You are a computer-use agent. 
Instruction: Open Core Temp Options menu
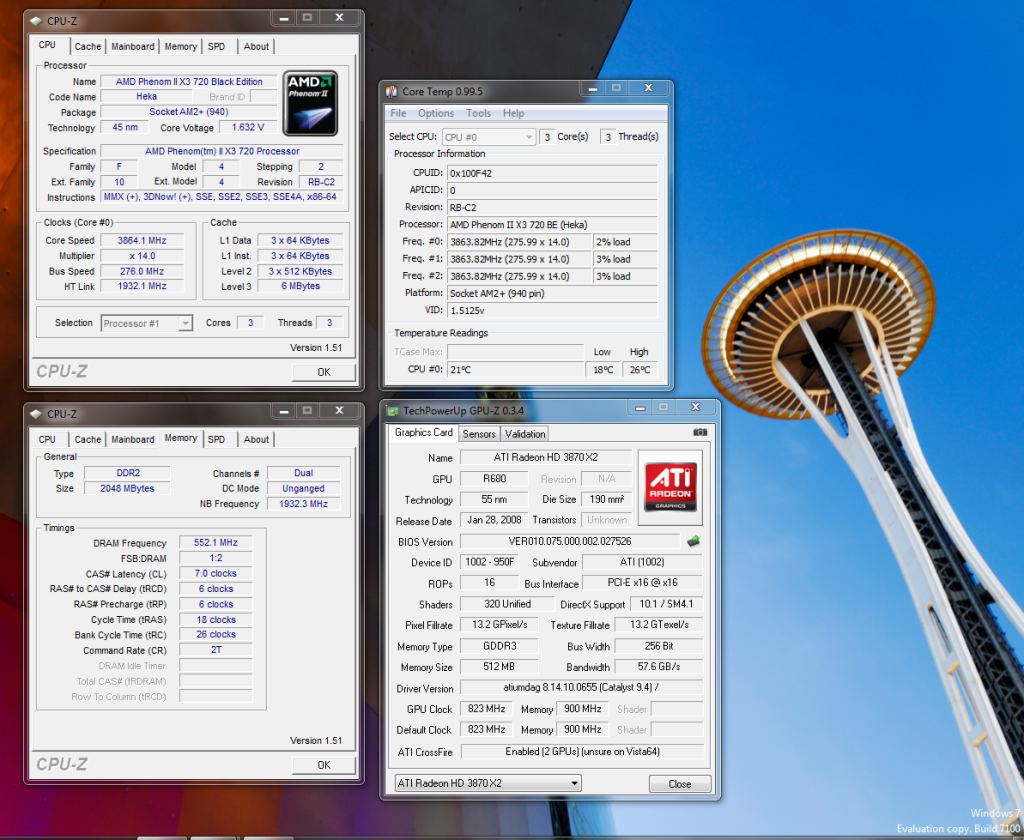pos(436,113)
